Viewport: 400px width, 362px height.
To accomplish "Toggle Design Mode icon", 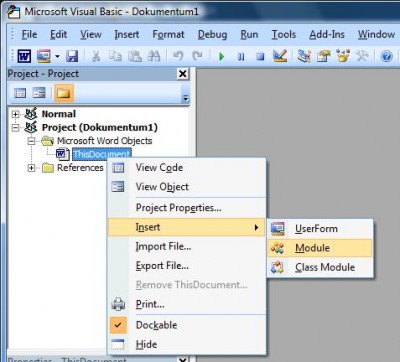I will 280,56.
